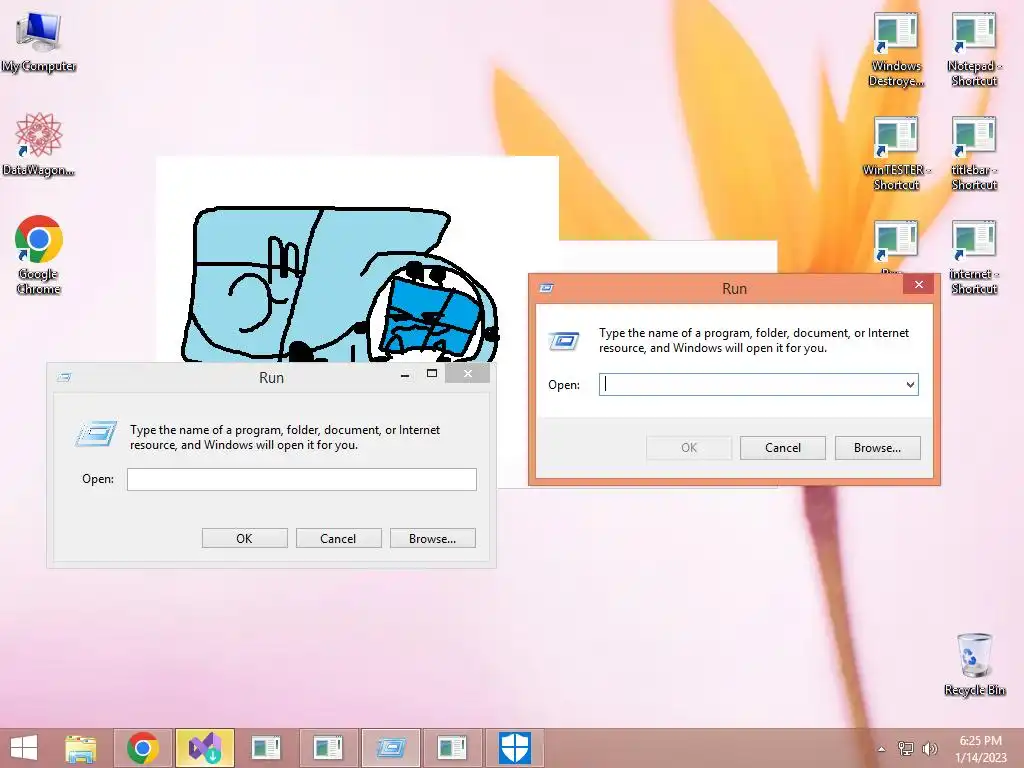Expand the Open dropdown arrow in orange Run dialog

tap(910, 384)
